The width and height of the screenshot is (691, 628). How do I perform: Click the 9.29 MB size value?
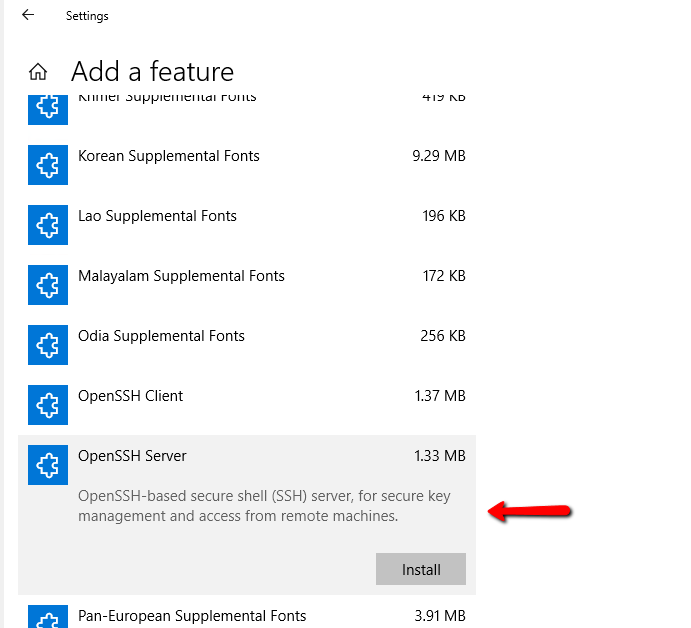[x=439, y=156]
